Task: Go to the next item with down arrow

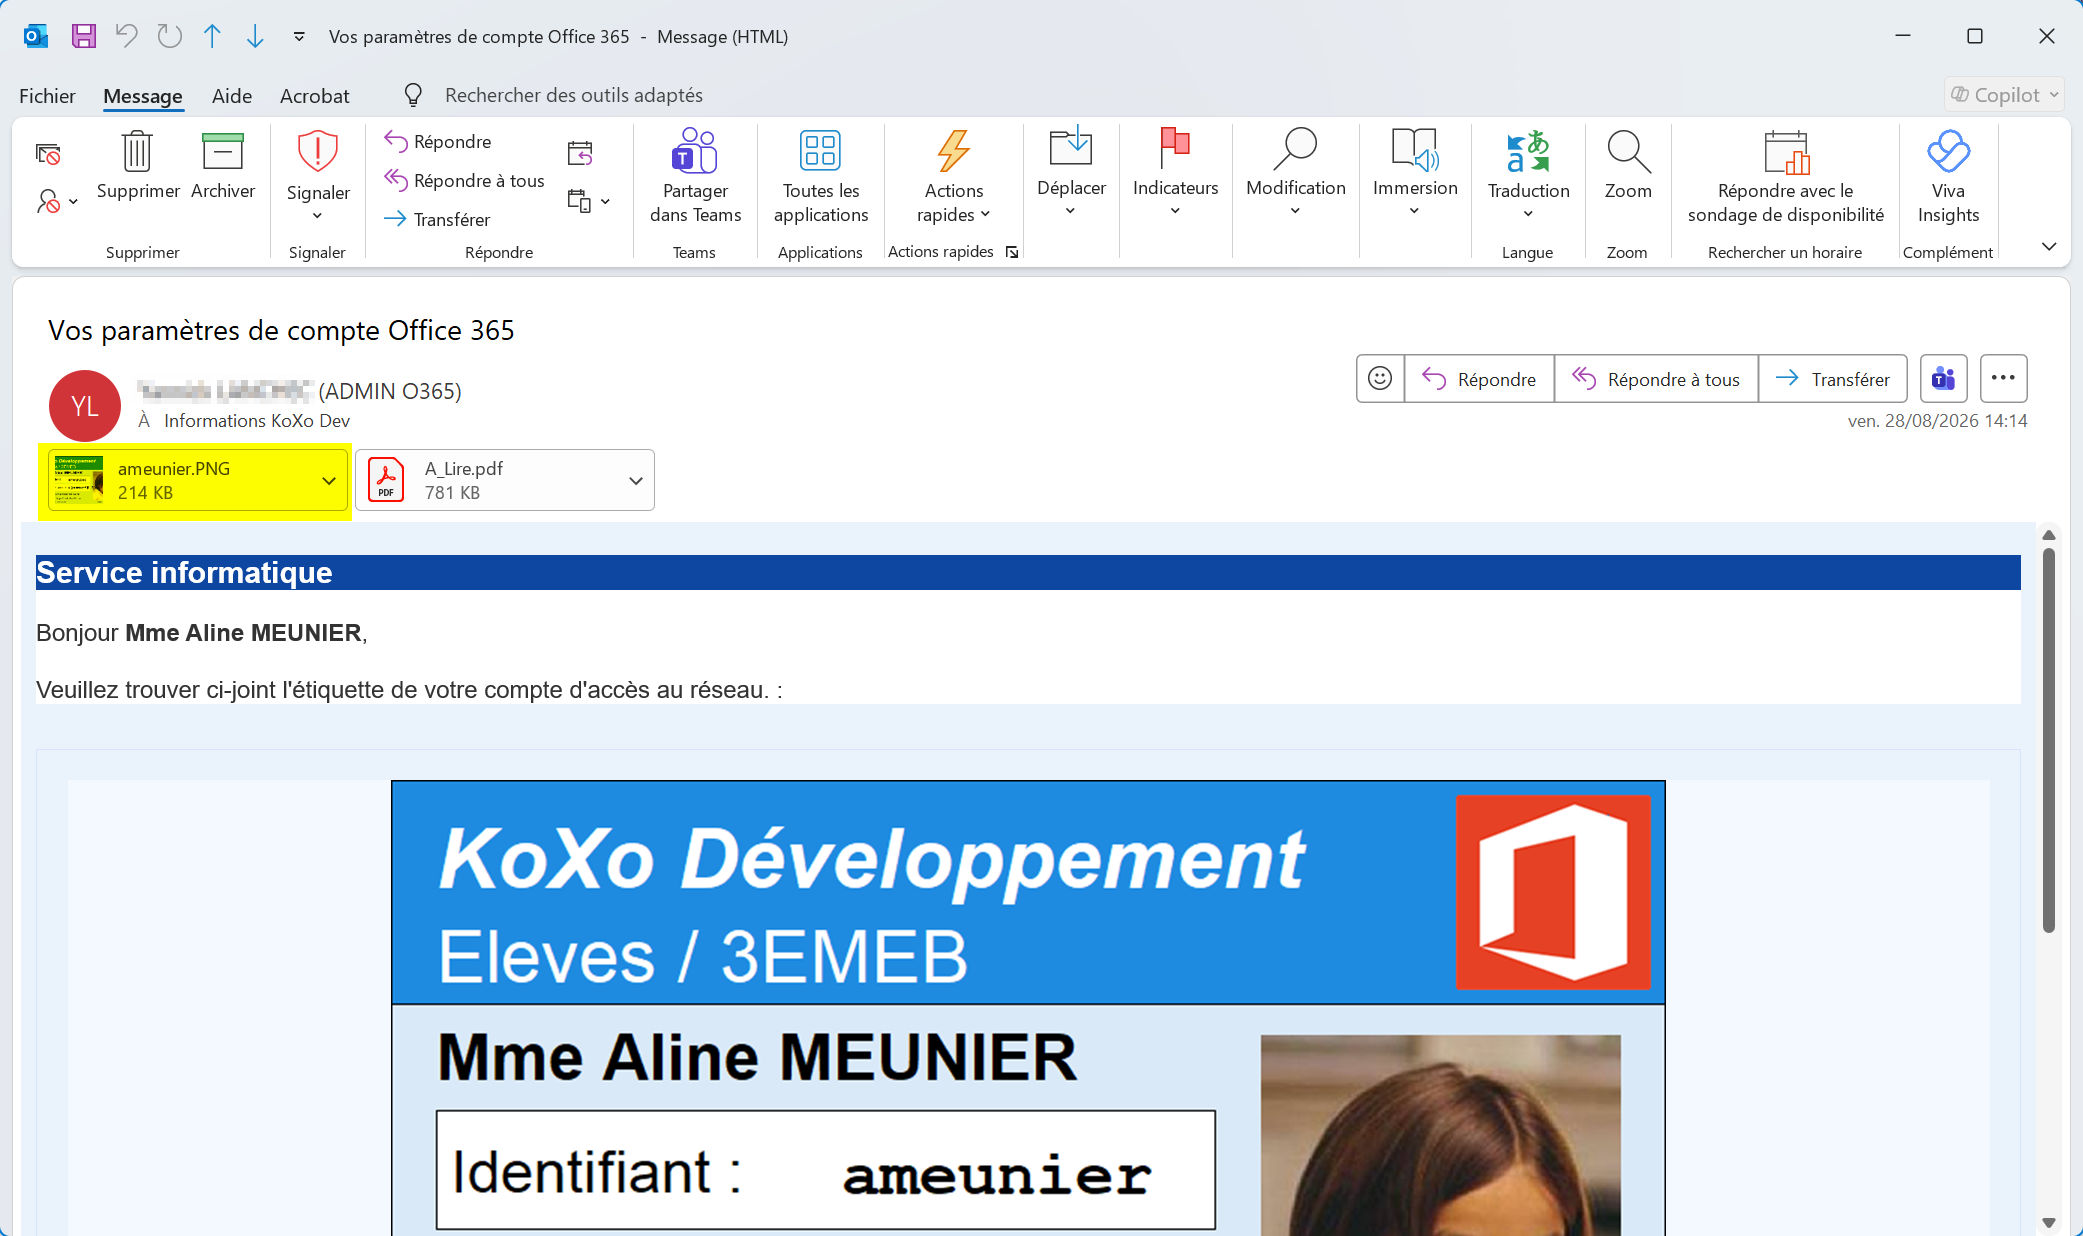Action: click(x=255, y=37)
